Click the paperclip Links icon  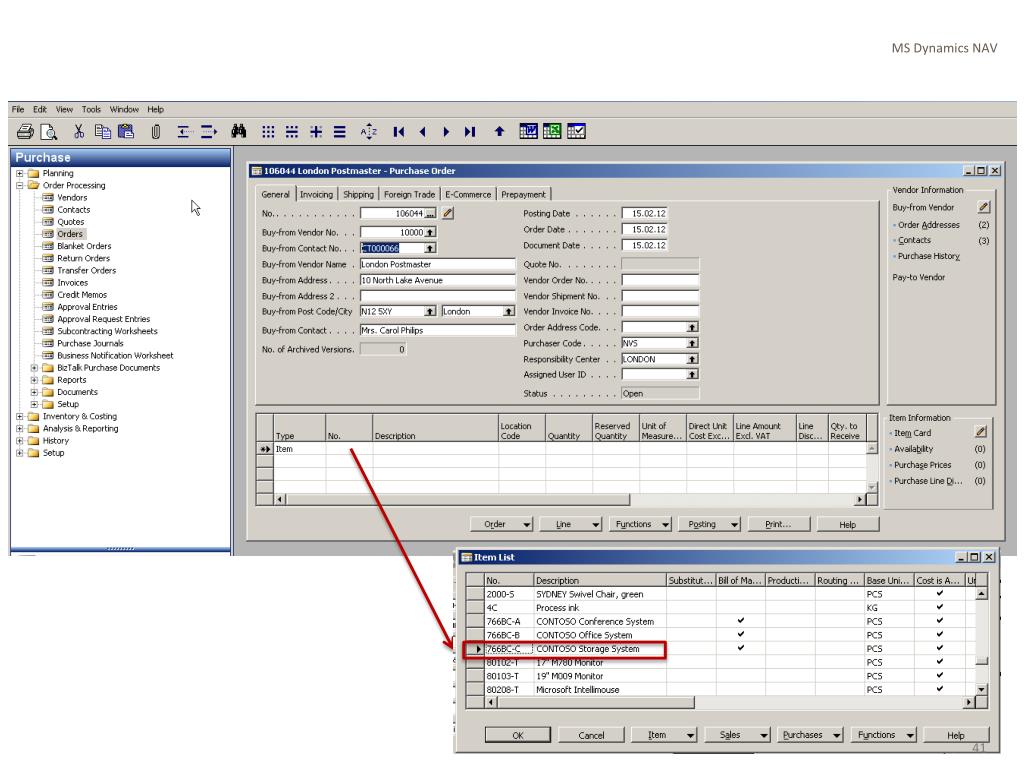point(155,132)
